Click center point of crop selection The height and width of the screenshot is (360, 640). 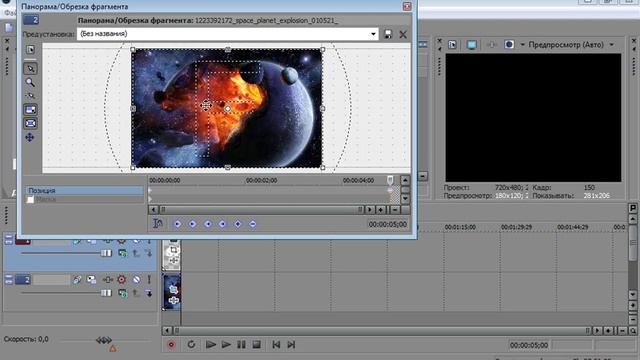(x=228, y=109)
